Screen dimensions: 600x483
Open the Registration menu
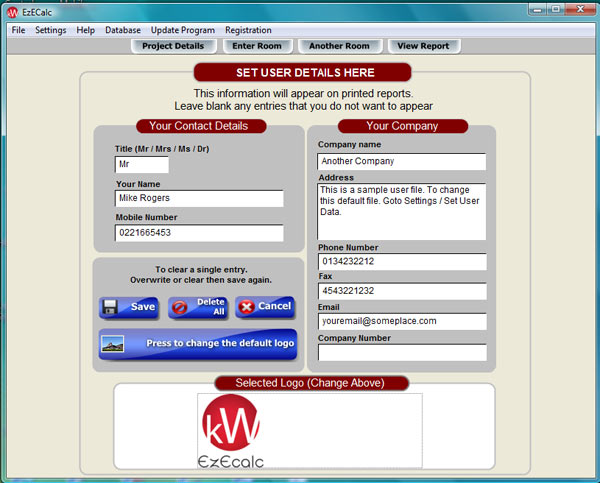[x=248, y=30]
